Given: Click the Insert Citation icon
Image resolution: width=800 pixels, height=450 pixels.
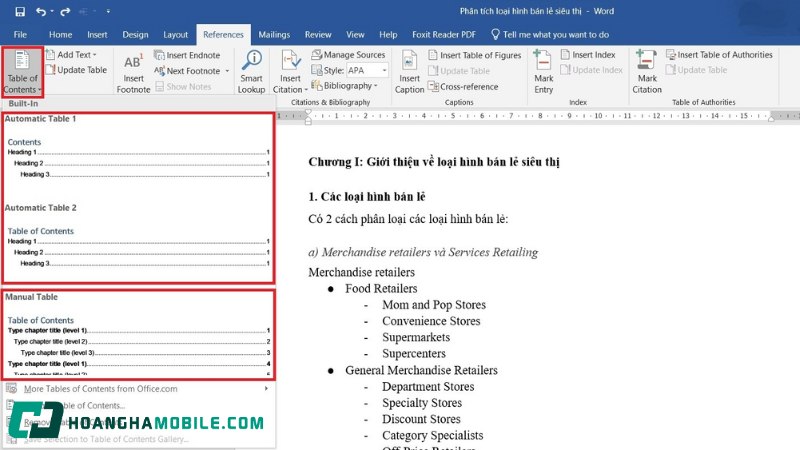Looking at the screenshot, I should coord(288,70).
